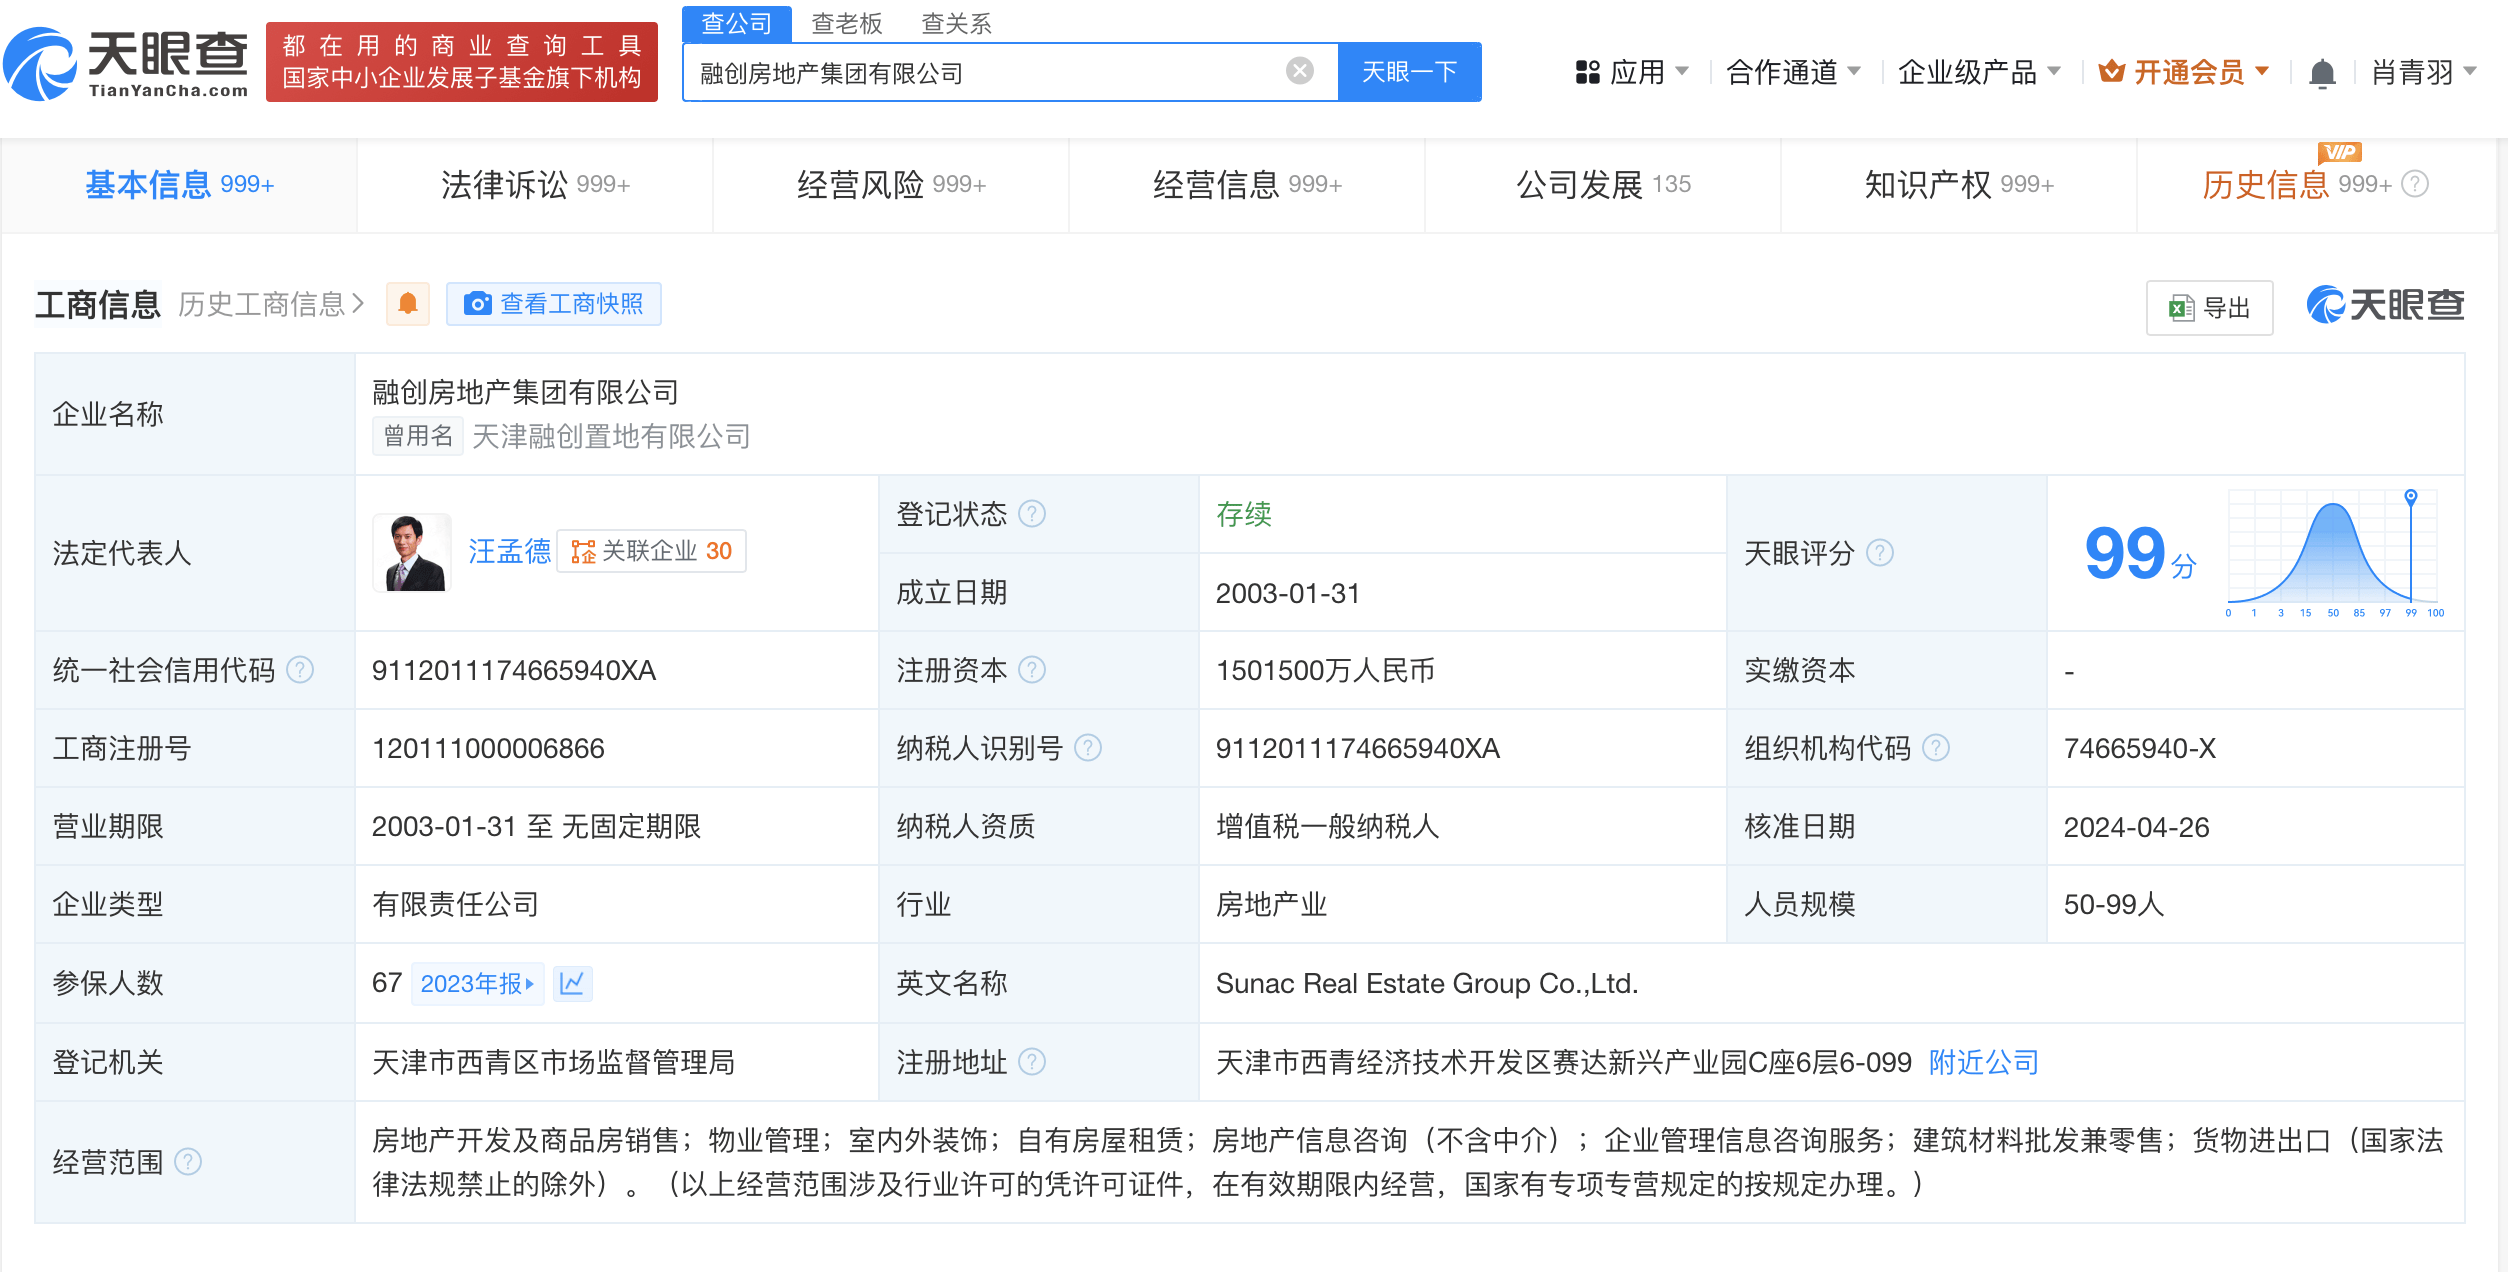Click the red slogan banner

coord(462,62)
